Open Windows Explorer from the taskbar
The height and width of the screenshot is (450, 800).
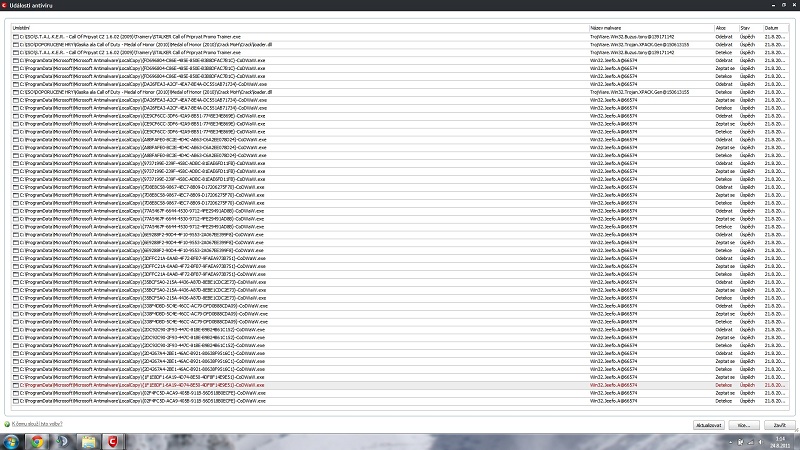[x=88, y=441]
